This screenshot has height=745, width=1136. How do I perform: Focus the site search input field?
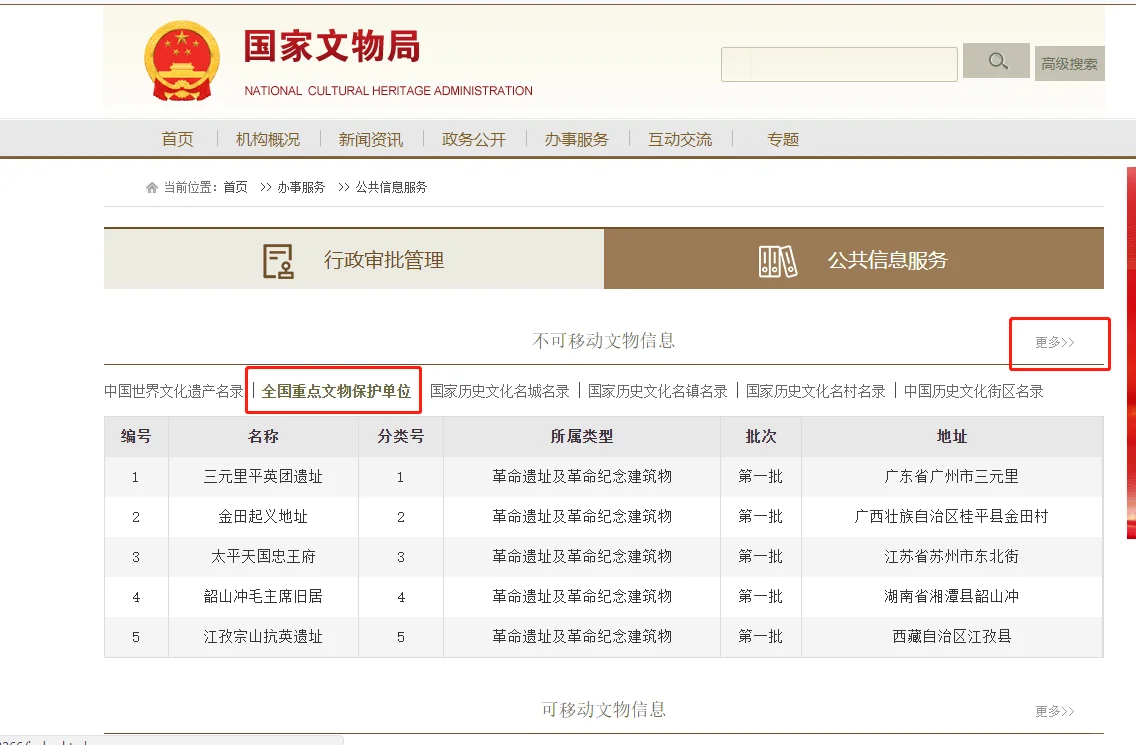pos(839,64)
